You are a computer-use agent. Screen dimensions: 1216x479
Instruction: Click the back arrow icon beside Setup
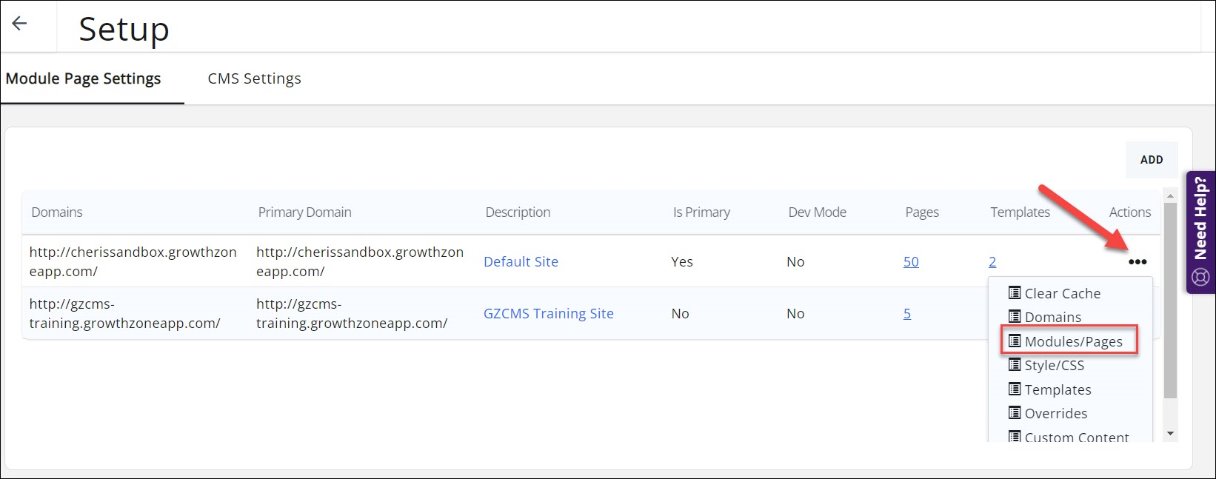pos(19,24)
